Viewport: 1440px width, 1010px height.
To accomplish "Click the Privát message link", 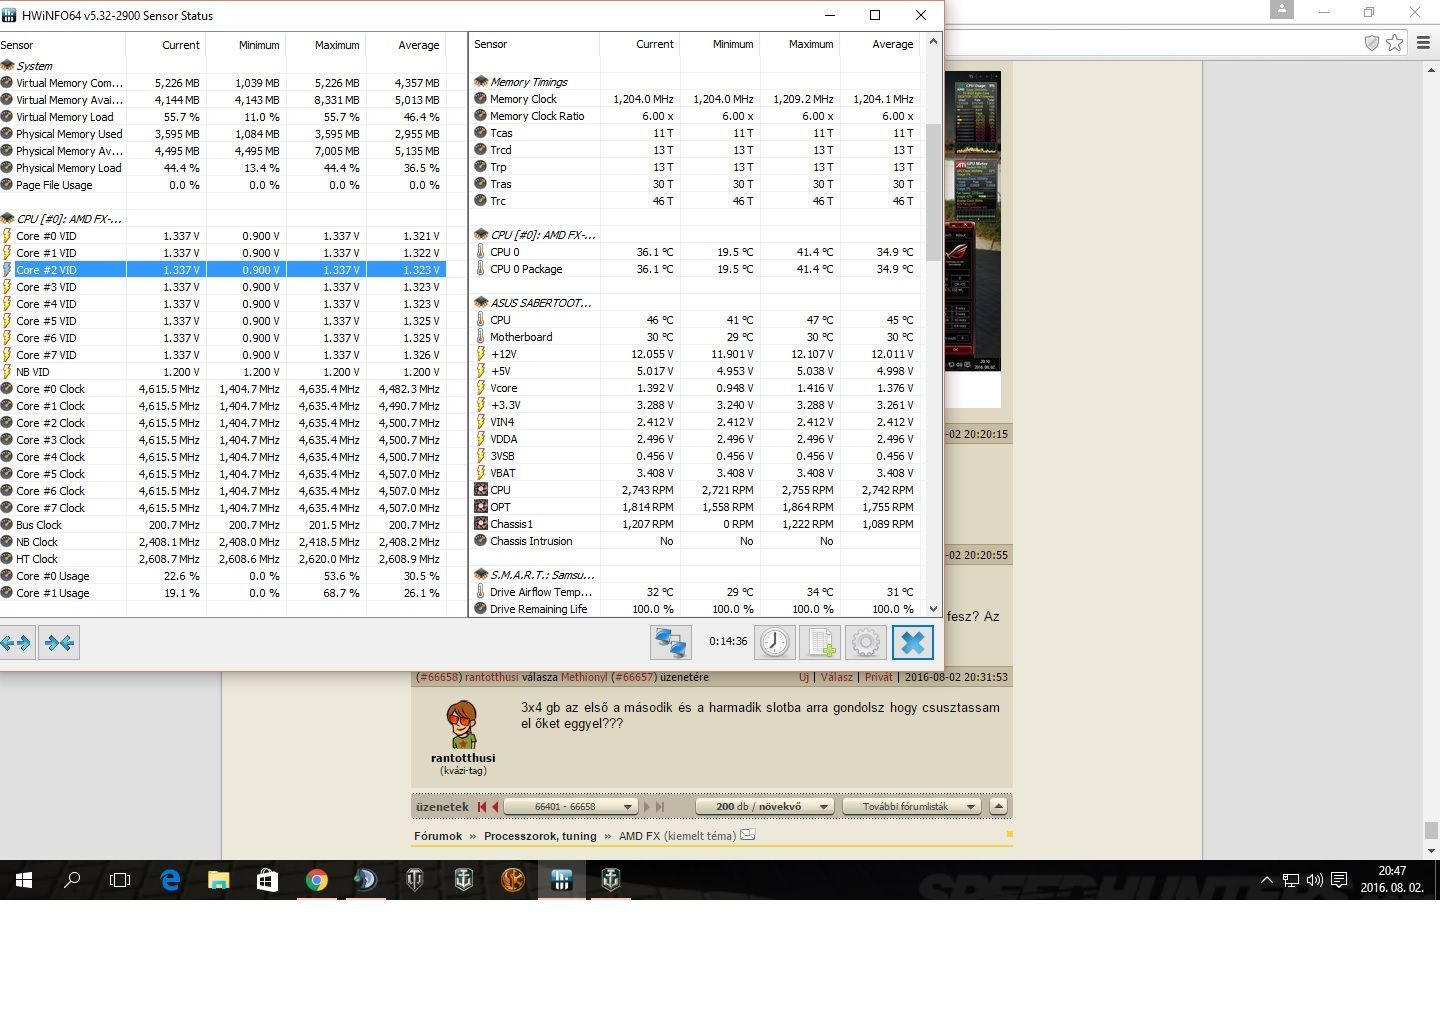I will pos(878,677).
